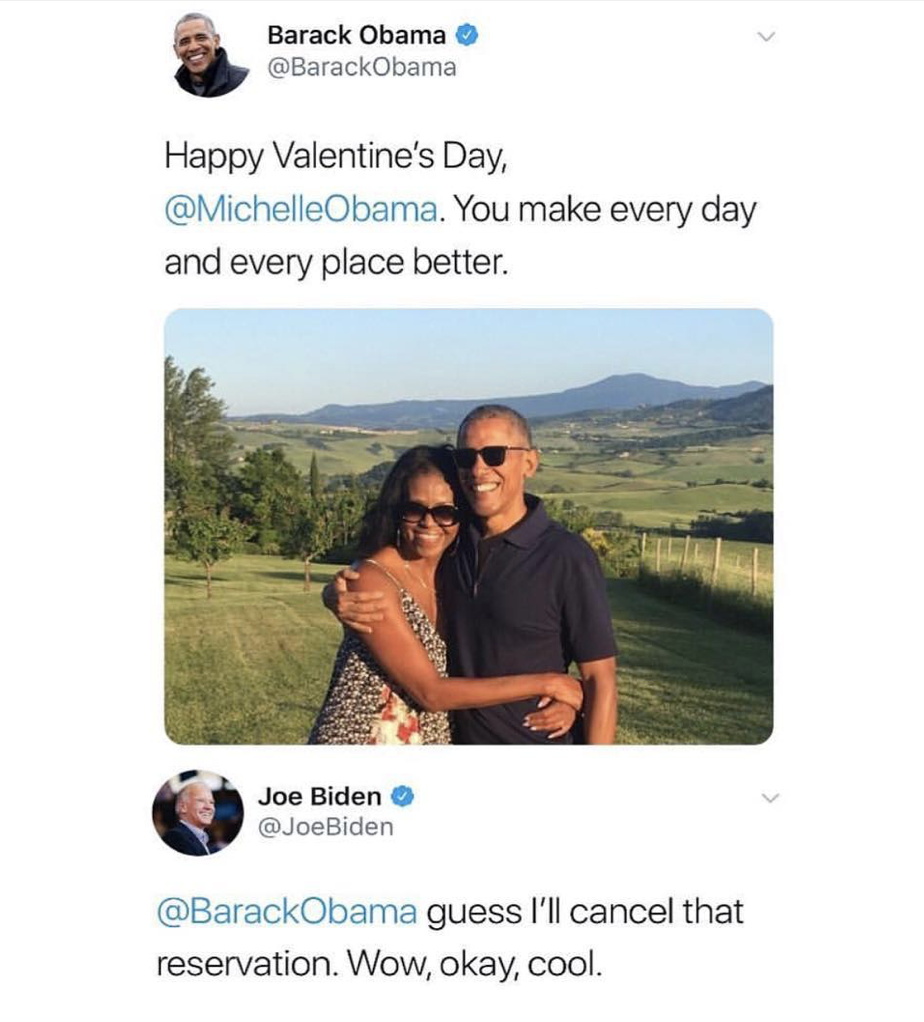Click the "Happy Valentine's Day" tweet text
The height and width of the screenshot is (1022, 924).
click(338, 158)
